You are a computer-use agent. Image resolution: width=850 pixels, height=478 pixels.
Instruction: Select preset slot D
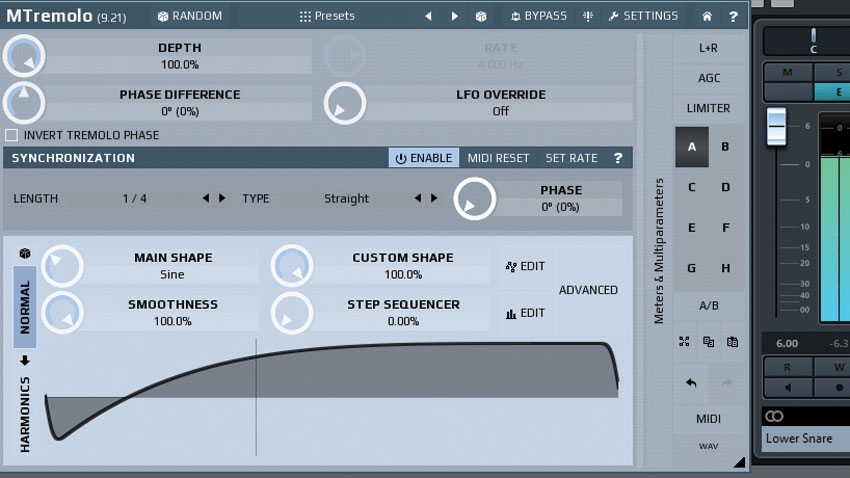point(725,188)
